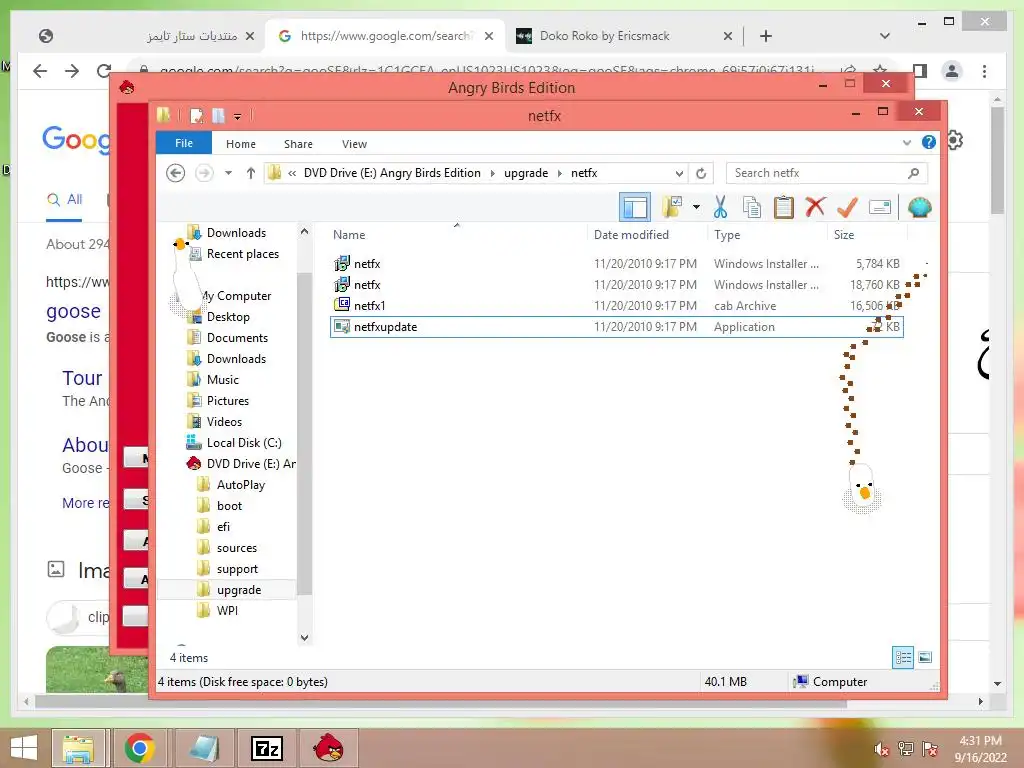Open the dropdown arrow beside folder options
Image resolution: width=1024 pixels, height=768 pixels.
point(696,208)
